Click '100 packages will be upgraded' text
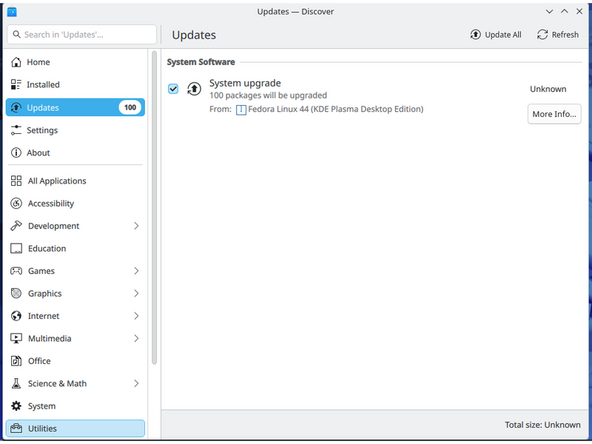This screenshot has height=444, width=592. click(268, 96)
